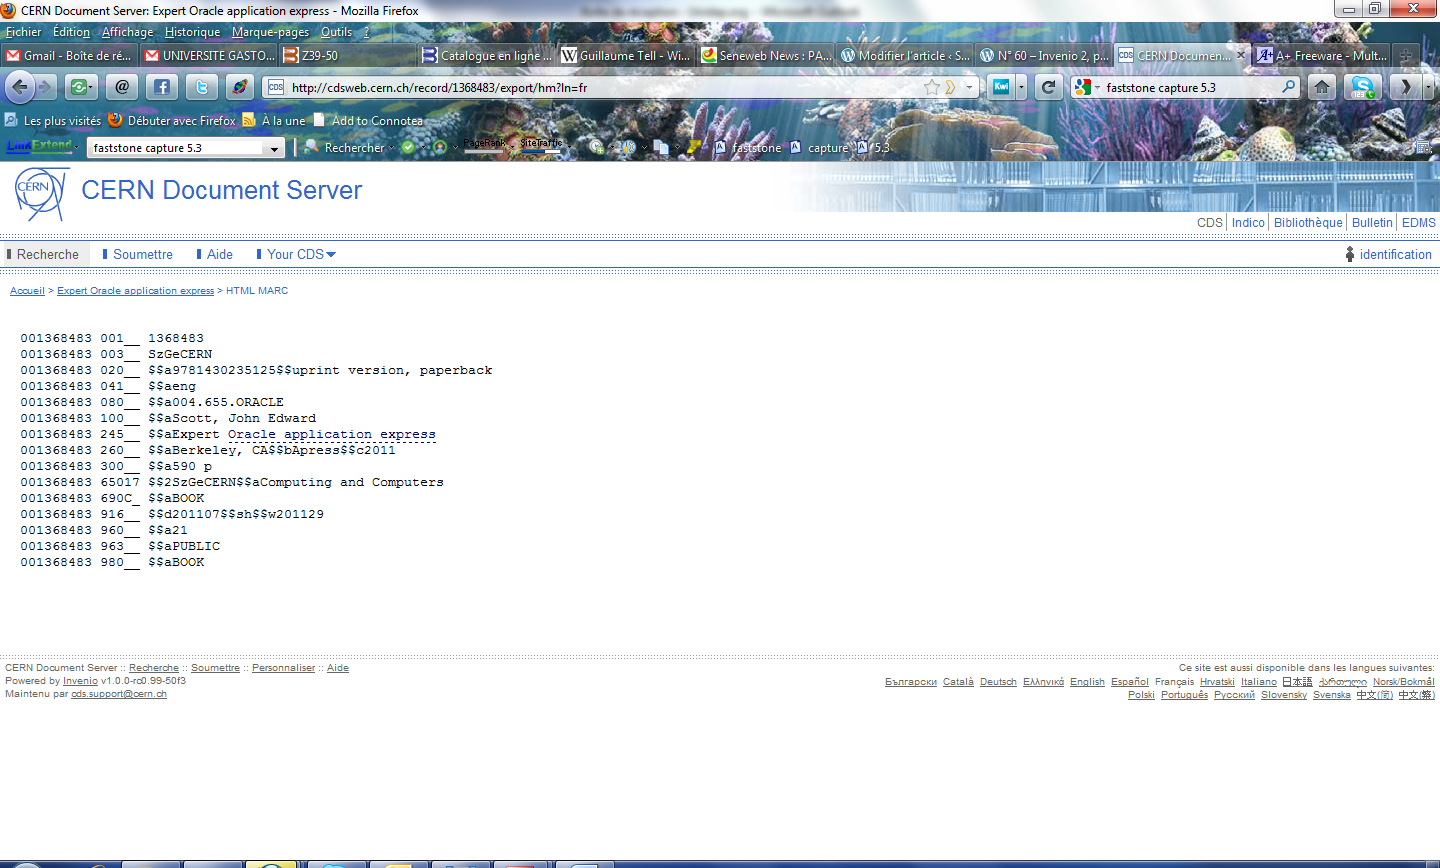Click the Skype toolbar icon
The image size is (1440, 868).
[x=1362, y=87]
